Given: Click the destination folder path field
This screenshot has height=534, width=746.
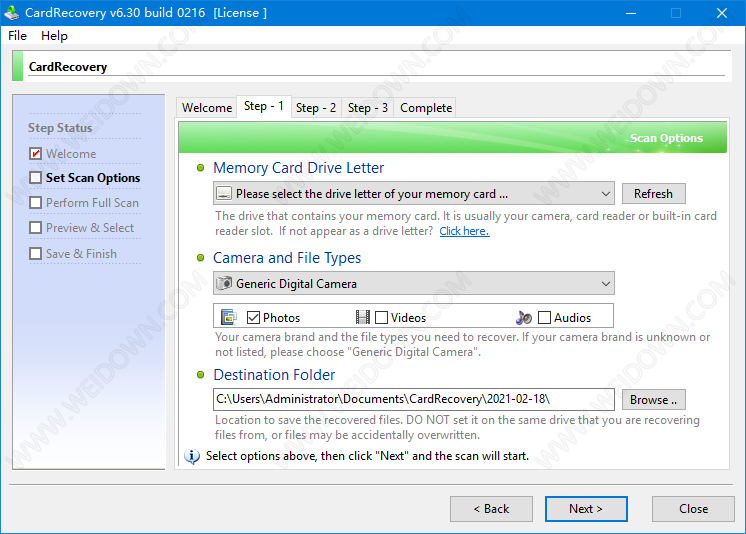Looking at the screenshot, I should (x=413, y=399).
